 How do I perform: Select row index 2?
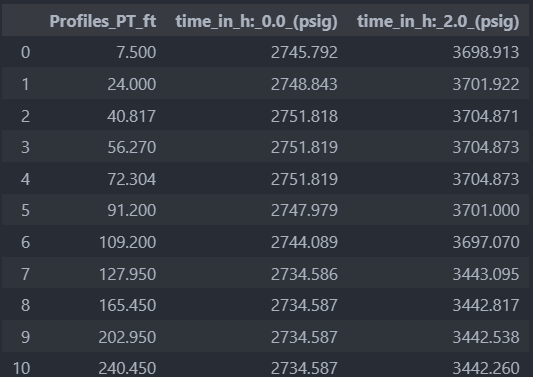(x=25, y=116)
